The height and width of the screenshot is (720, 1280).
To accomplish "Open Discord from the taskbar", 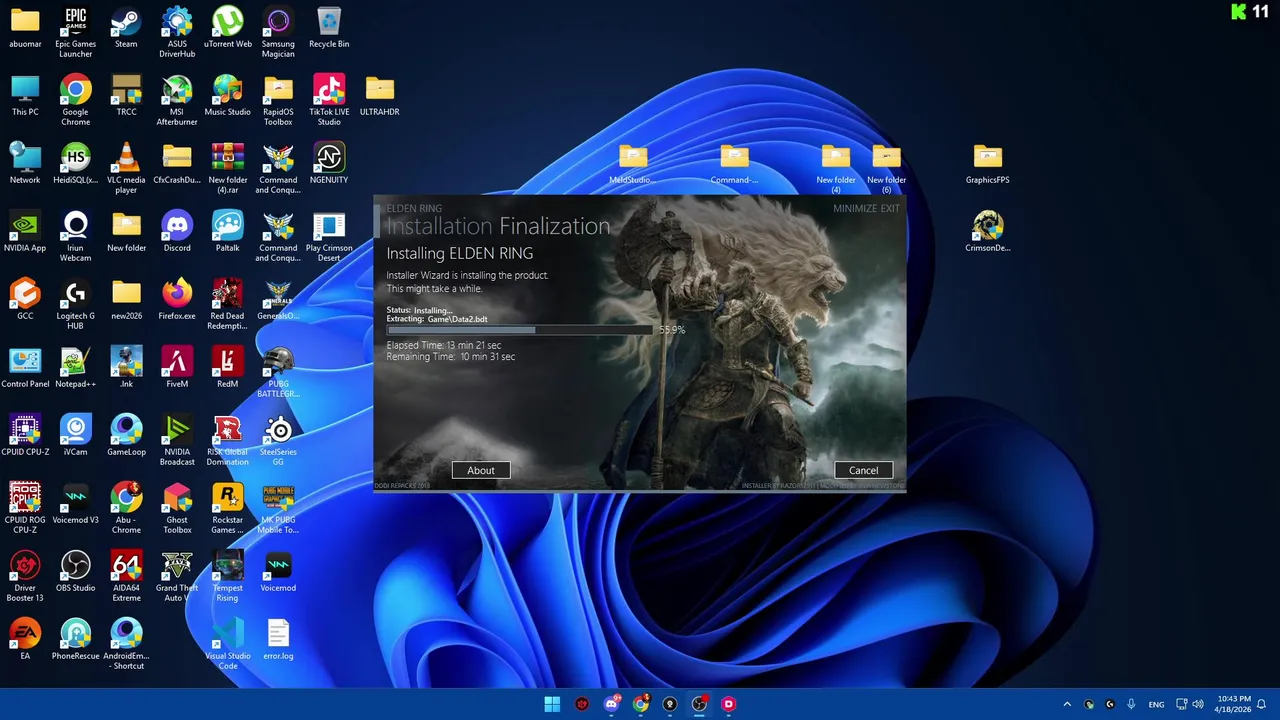I will 611,704.
